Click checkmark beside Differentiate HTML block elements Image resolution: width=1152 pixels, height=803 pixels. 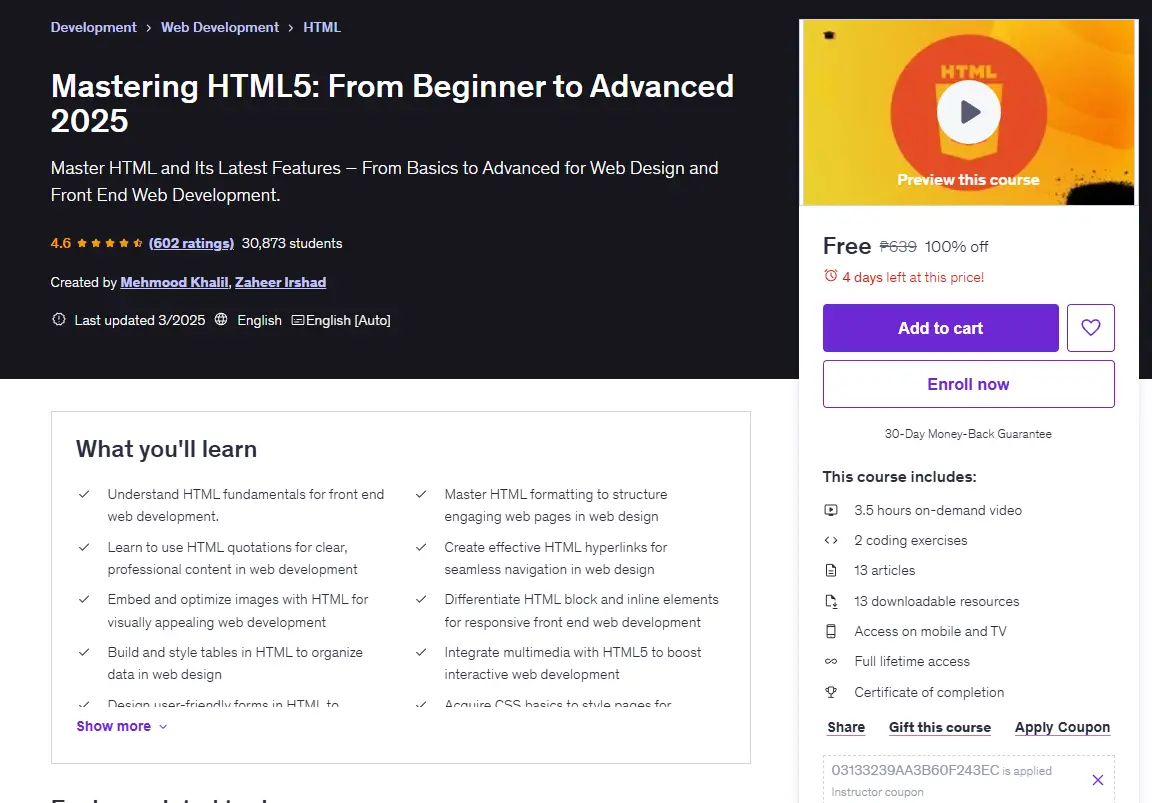pos(421,599)
